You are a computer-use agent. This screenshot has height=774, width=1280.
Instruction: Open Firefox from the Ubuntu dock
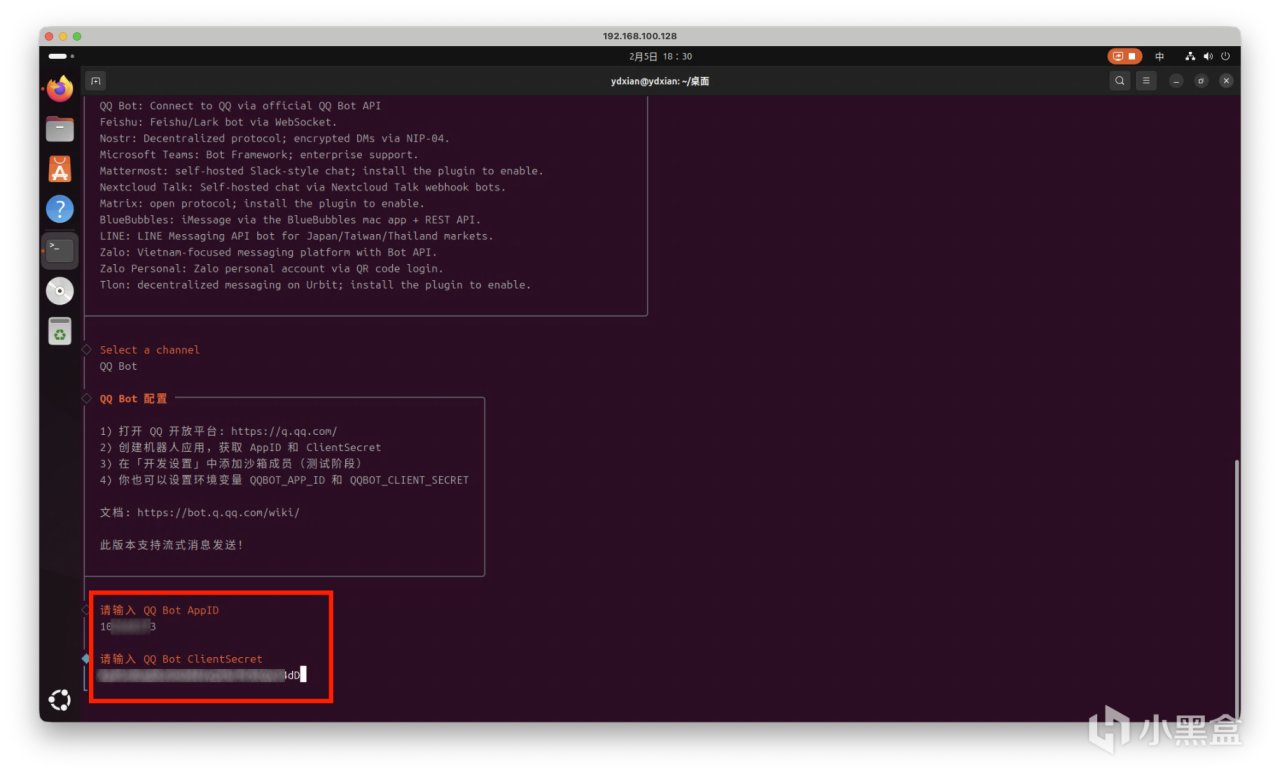pos(60,89)
